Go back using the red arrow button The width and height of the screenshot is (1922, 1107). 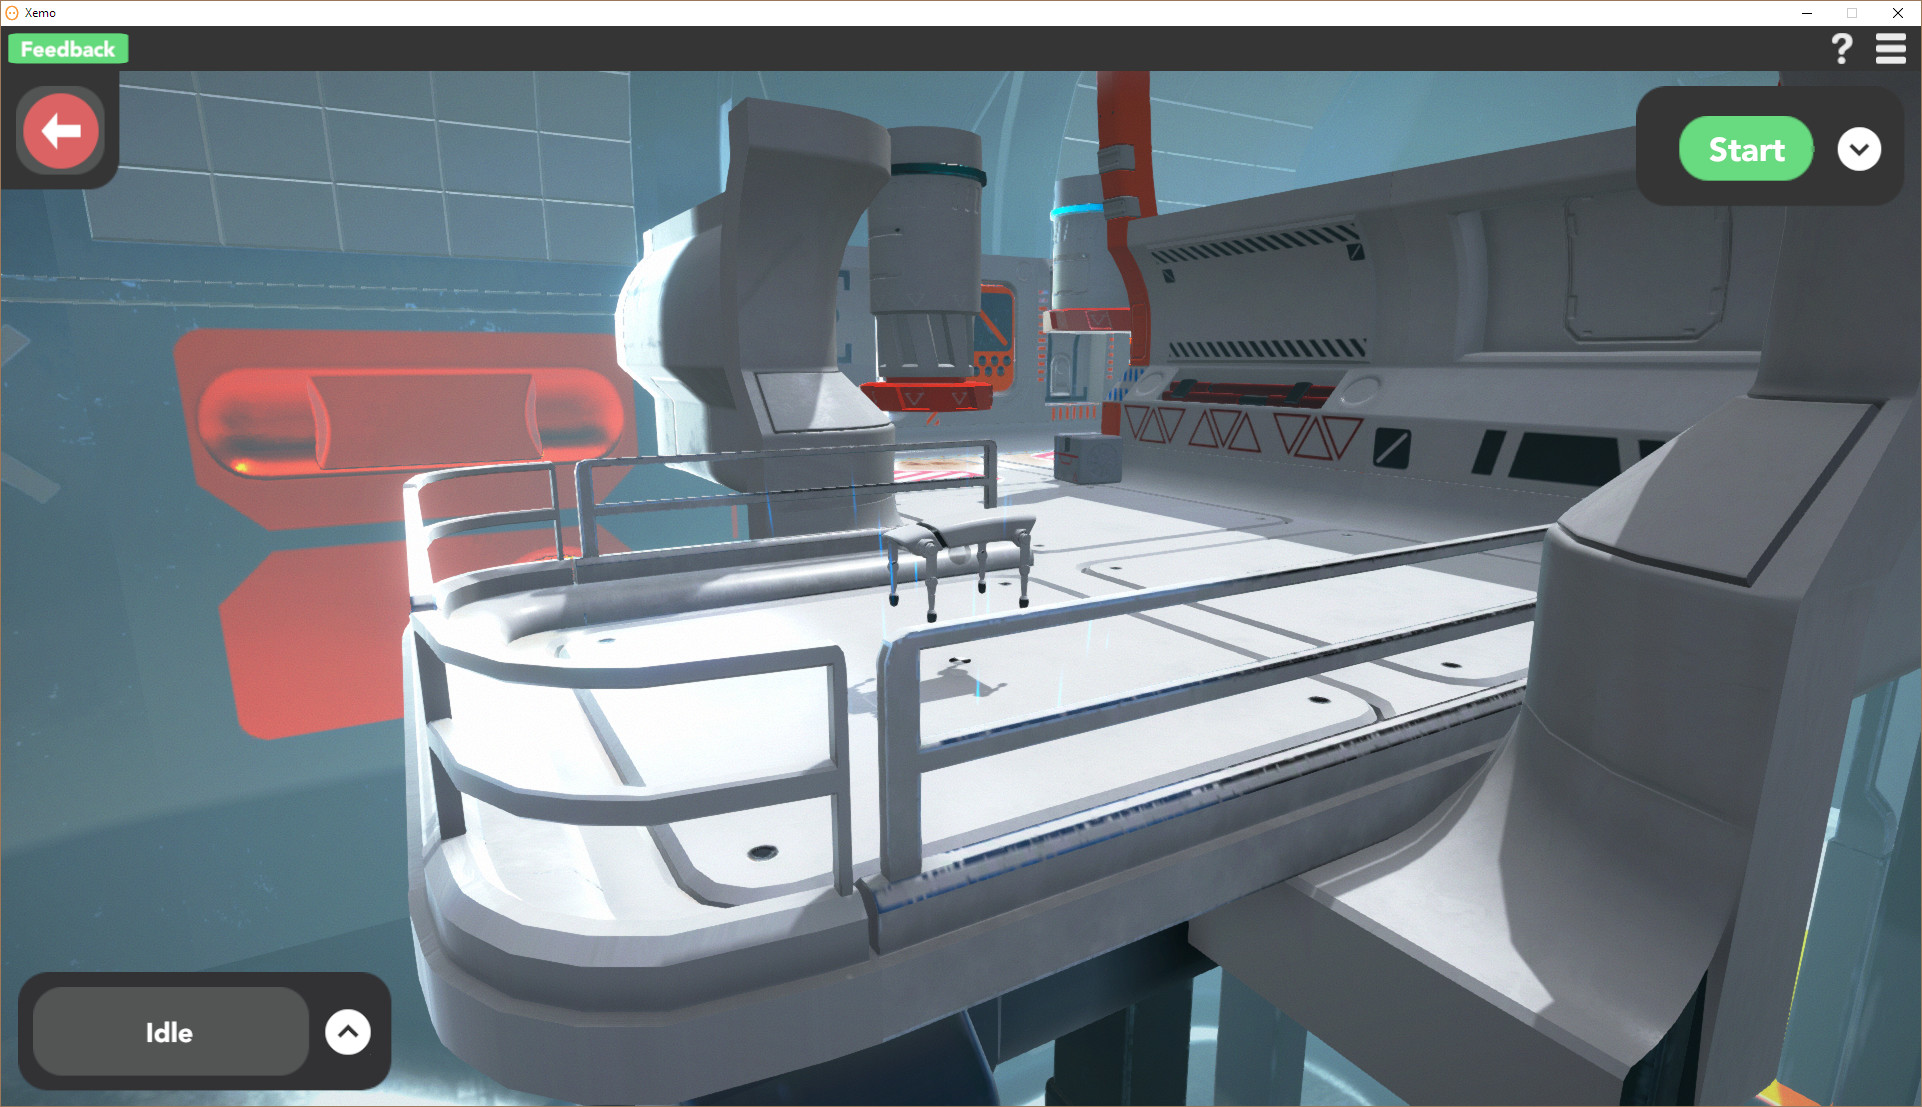click(x=60, y=130)
